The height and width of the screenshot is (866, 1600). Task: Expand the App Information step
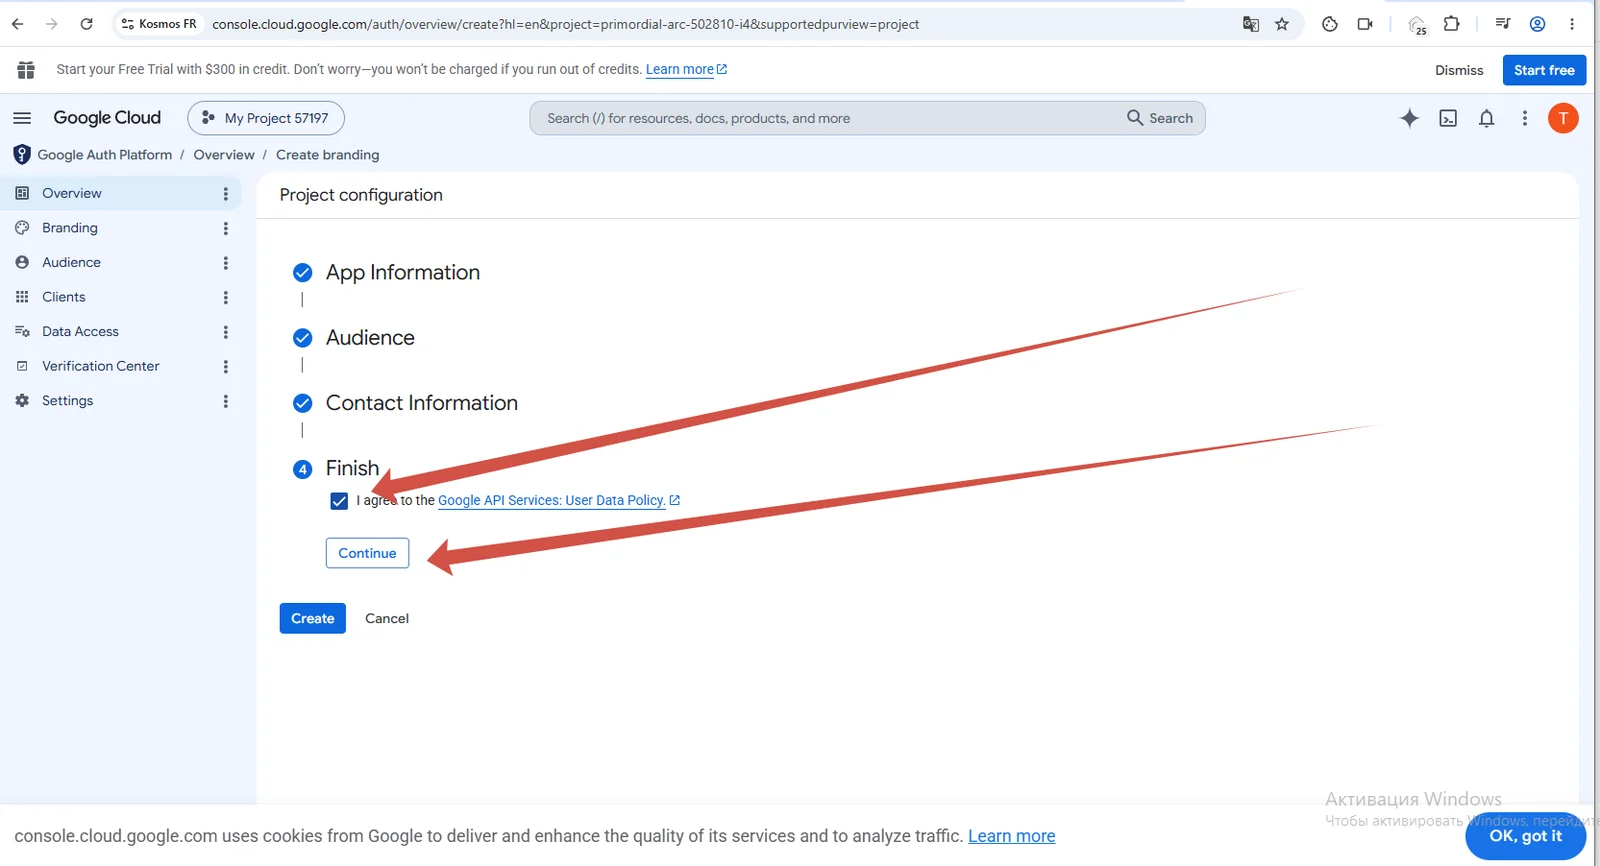(403, 273)
